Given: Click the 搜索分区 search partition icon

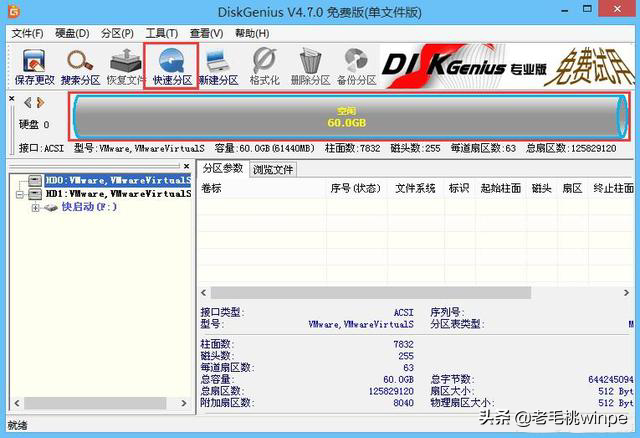Looking at the screenshot, I should 79,65.
